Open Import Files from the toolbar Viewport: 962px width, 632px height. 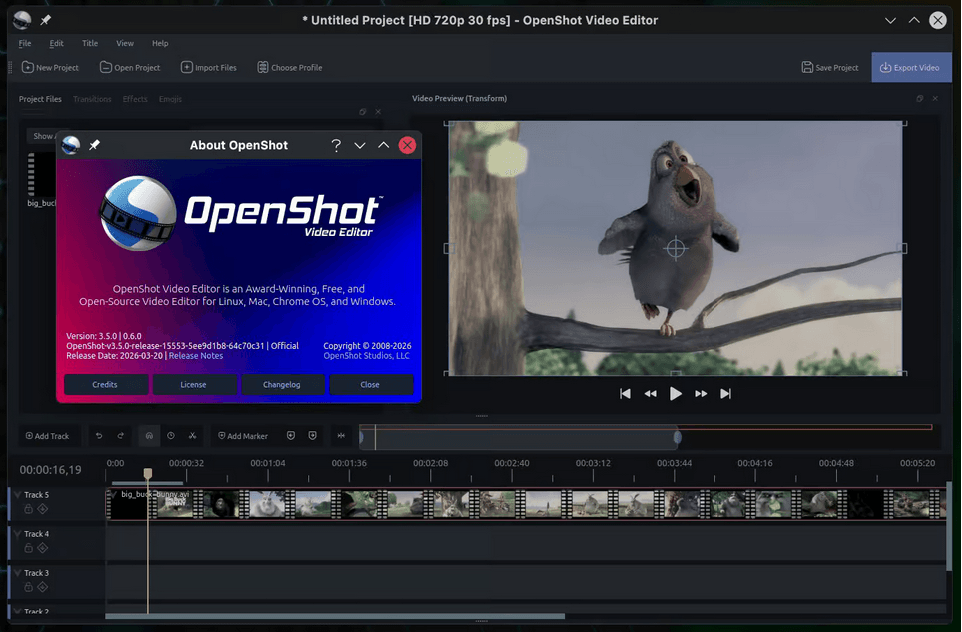209,67
